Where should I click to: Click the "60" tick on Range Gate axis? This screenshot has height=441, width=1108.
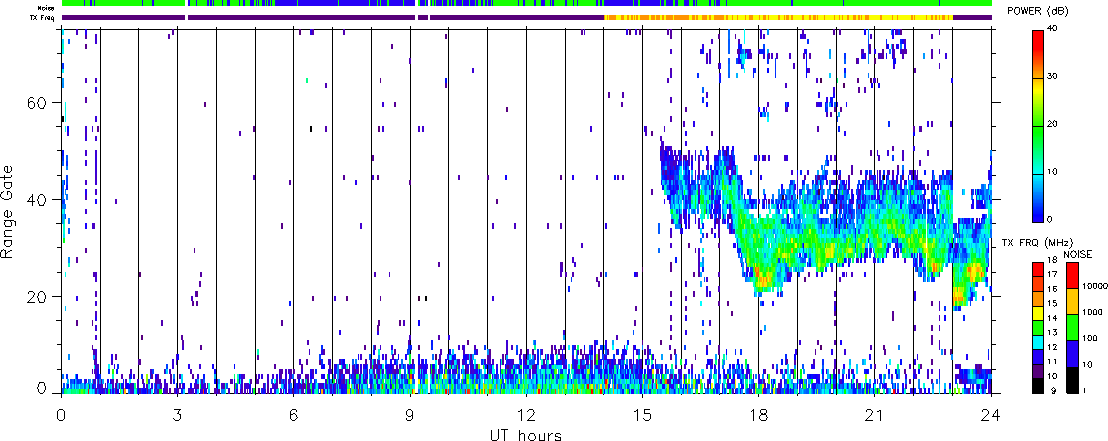[x=37, y=102]
